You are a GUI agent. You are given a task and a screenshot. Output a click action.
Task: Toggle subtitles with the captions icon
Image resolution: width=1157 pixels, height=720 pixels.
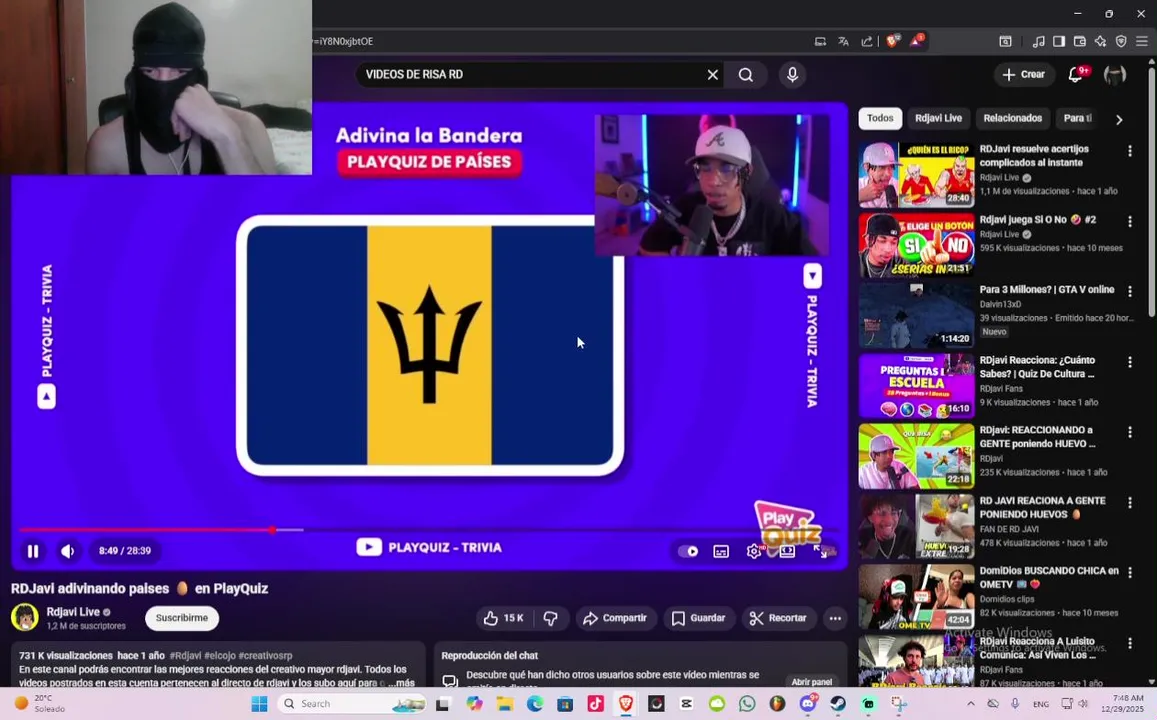click(x=721, y=551)
